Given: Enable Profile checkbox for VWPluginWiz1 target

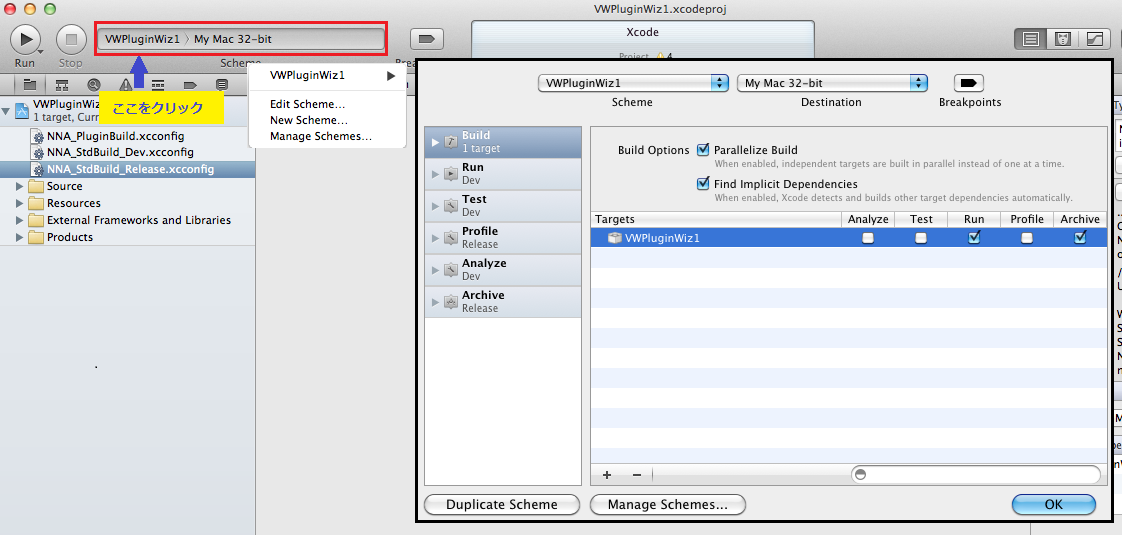Looking at the screenshot, I should click(x=1027, y=238).
